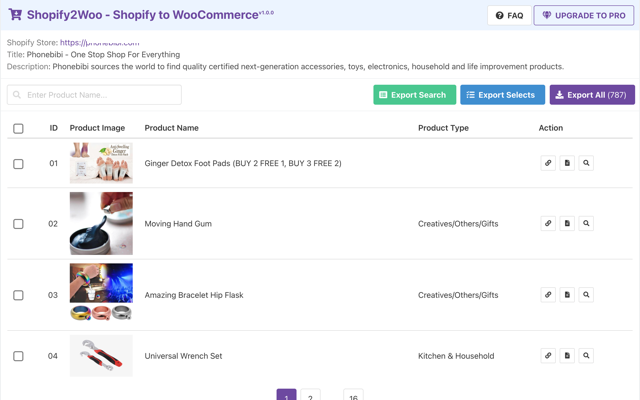This screenshot has height=400, width=640.
Task: Click the Product Image column header
Action: pos(97,128)
